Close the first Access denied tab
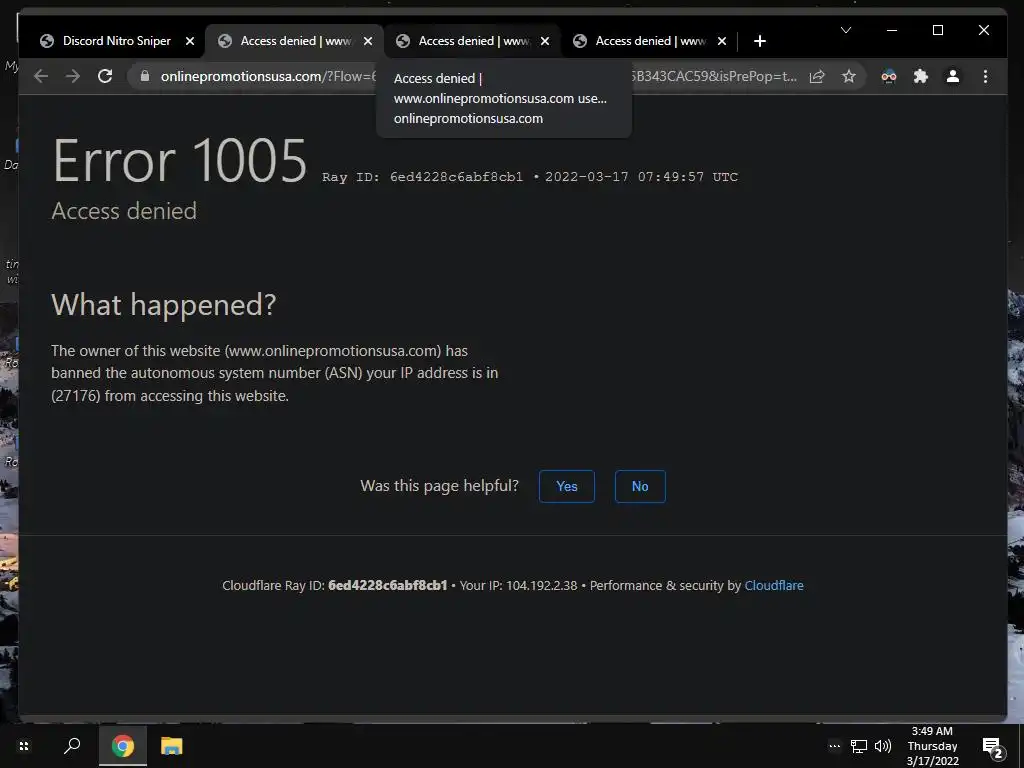The image size is (1024, 768). 368,41
